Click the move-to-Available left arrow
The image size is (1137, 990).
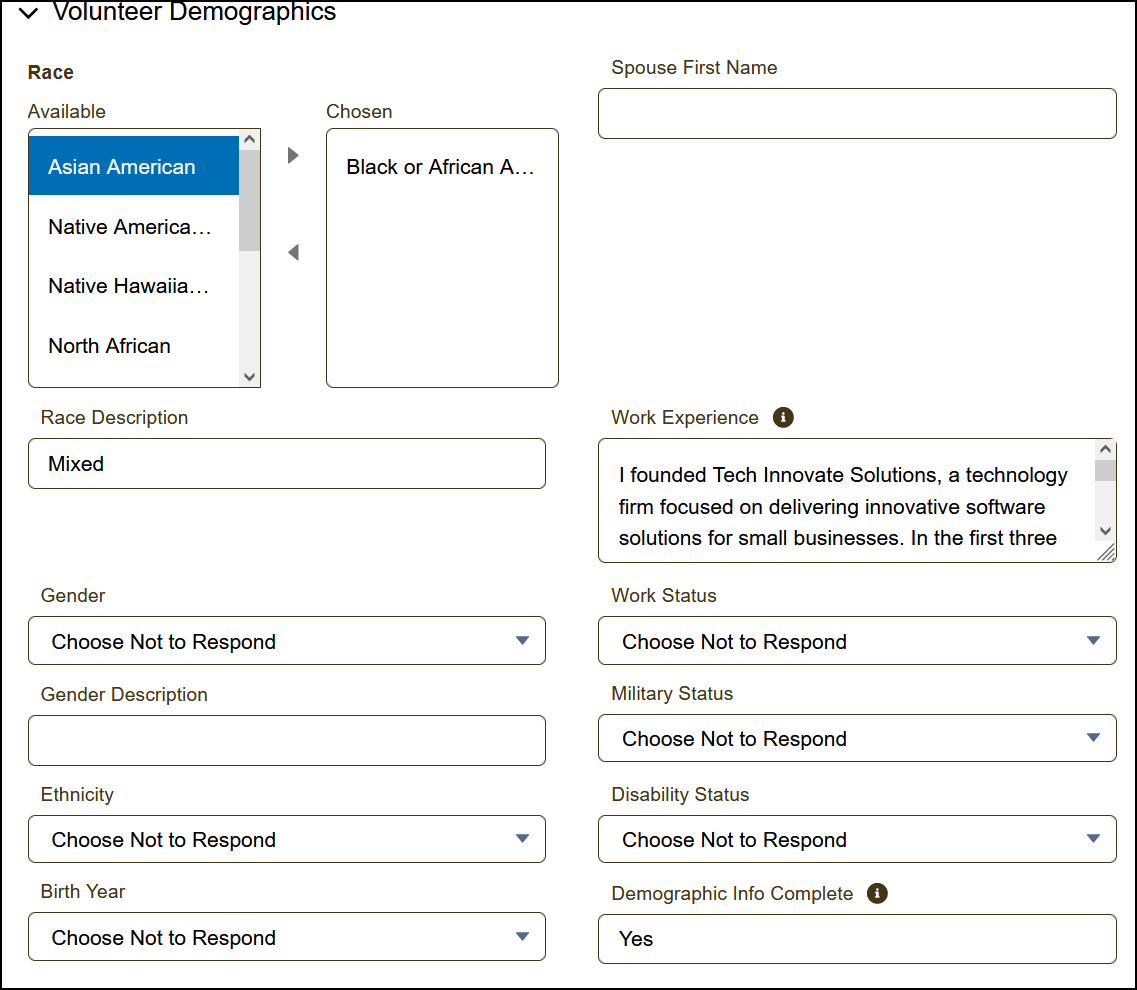point(293,253)
